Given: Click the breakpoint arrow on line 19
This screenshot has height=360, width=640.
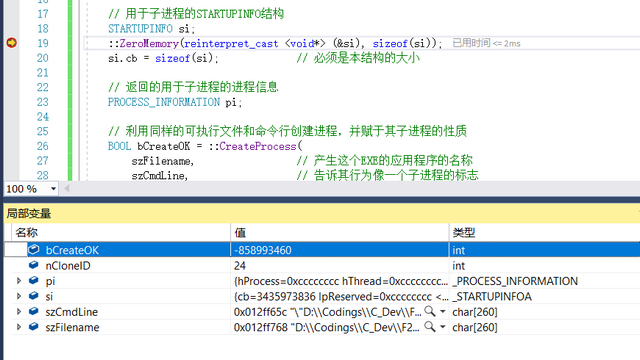Looking at the screenshot, I should point(11,42).
